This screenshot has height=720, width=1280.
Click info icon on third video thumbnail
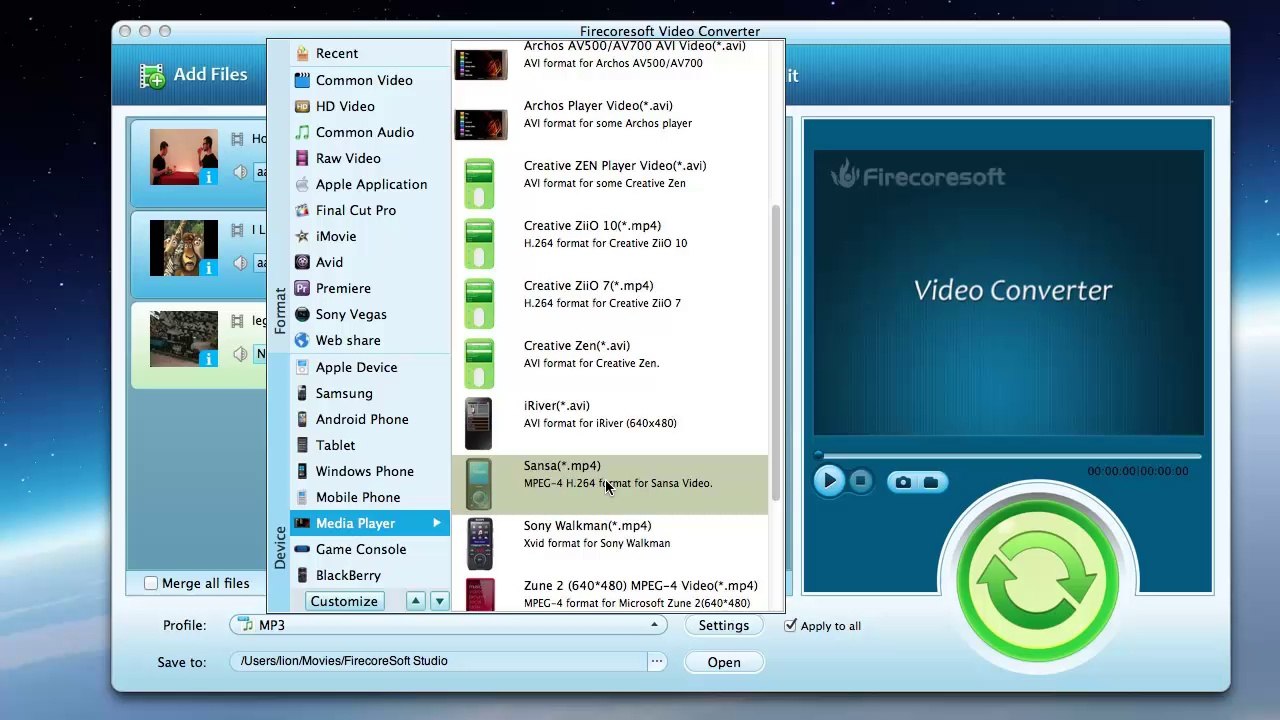(208, 359)
